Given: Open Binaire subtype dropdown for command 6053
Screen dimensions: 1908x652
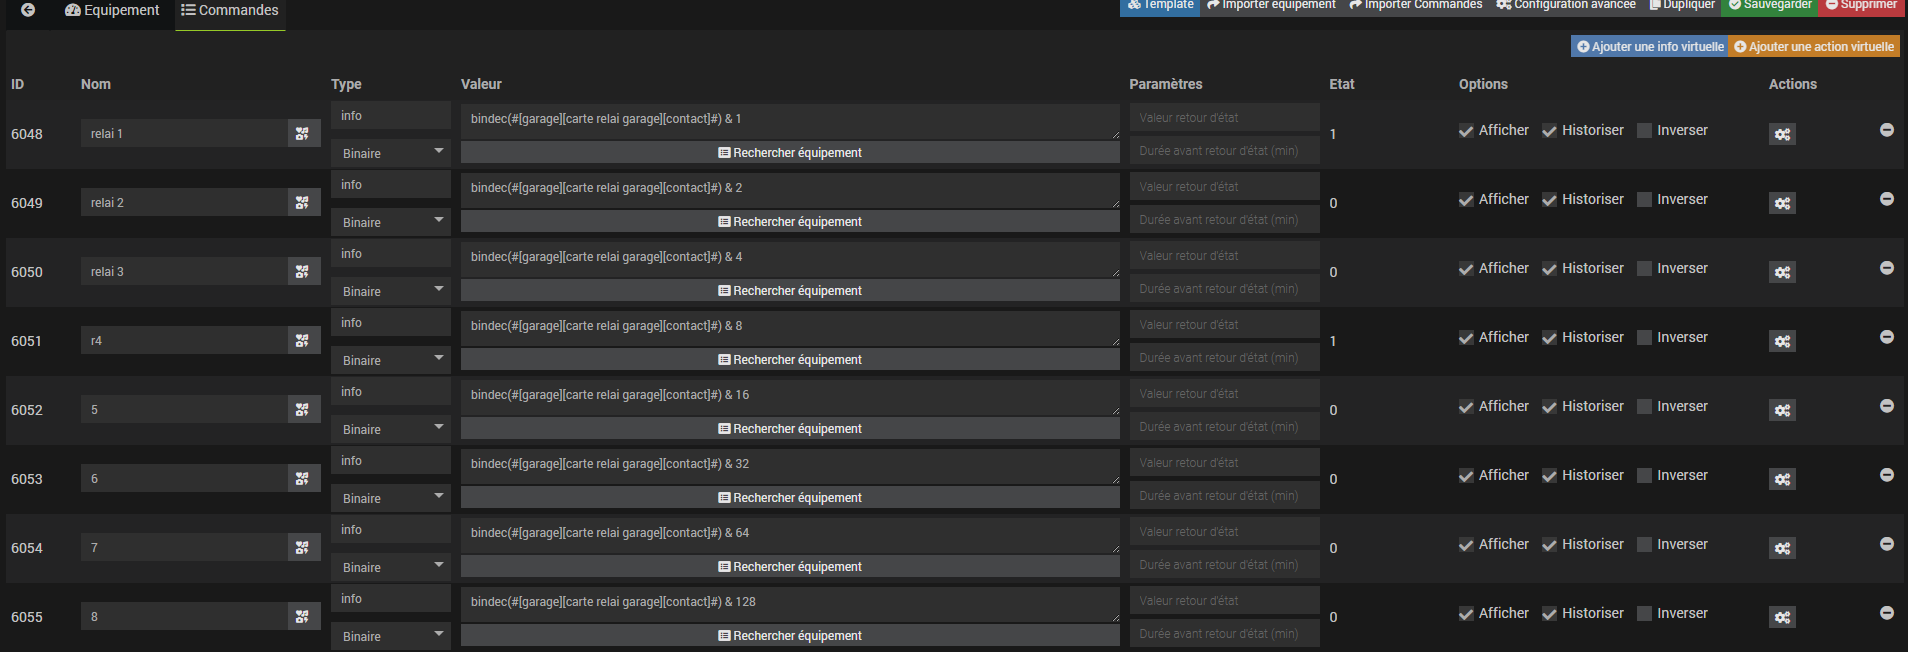Looking at the screenshot, I should click(x=391, y=498).
